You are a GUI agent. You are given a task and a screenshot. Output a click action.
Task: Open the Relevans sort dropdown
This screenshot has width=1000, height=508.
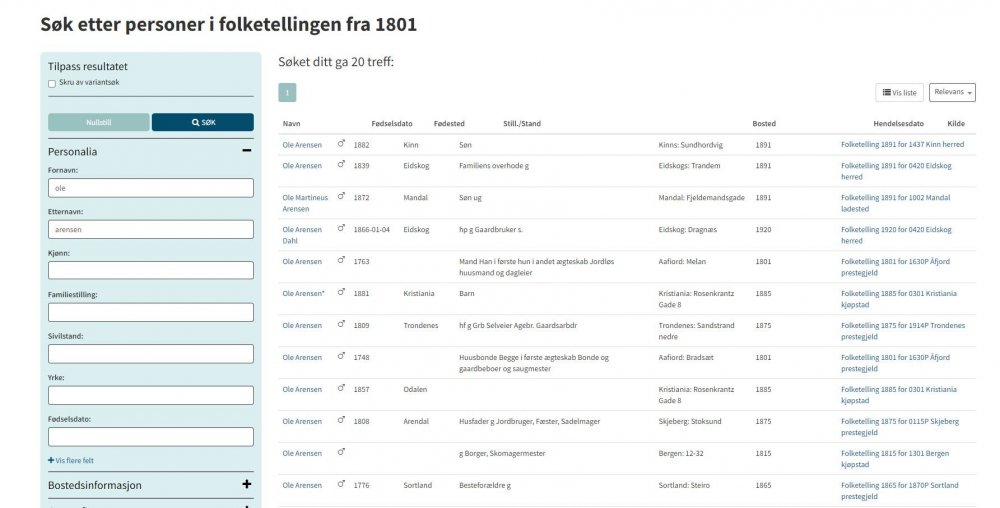[x=952, y=92]
